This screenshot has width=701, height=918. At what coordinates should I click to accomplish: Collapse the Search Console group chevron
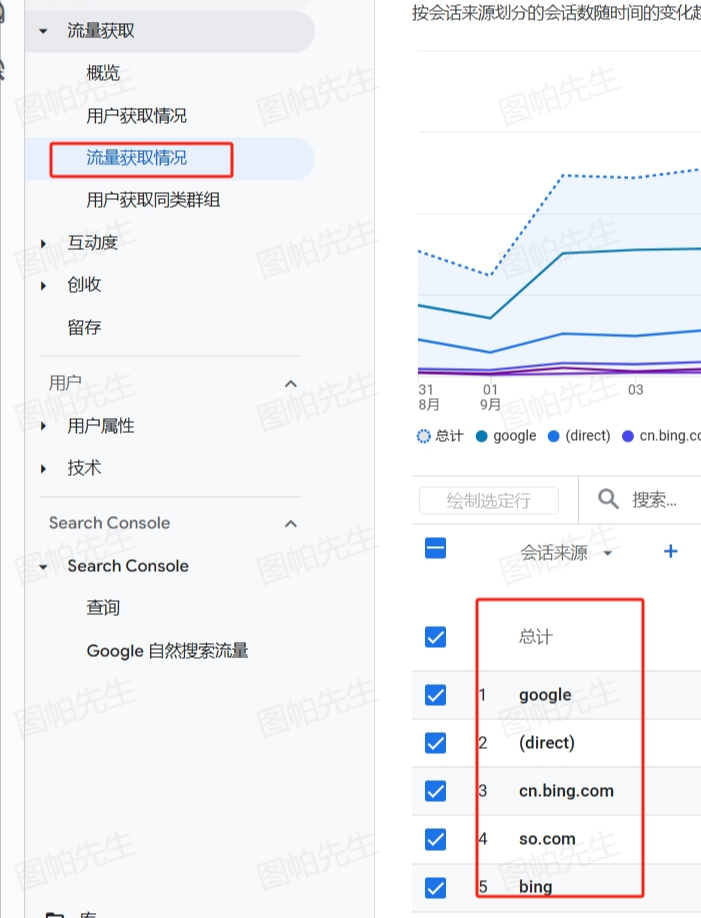290,523
